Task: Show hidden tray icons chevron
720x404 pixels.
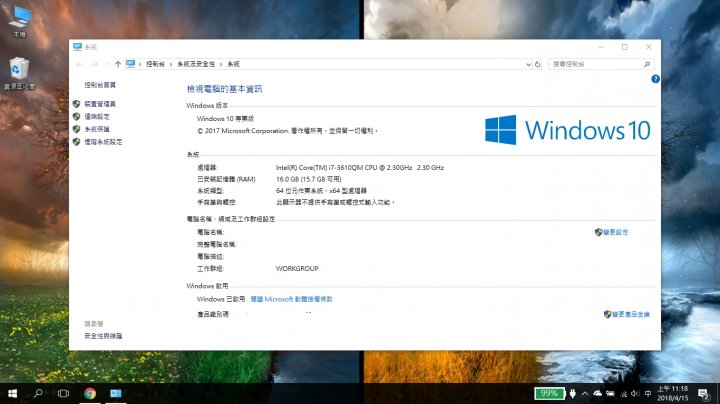Action: 585,393
